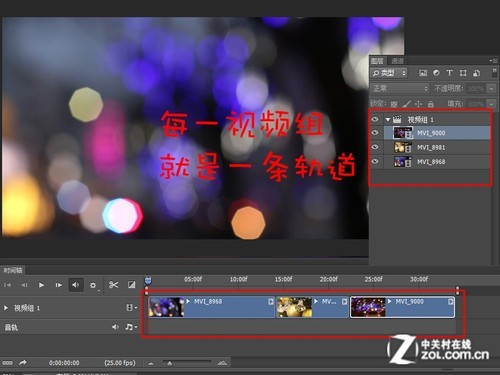Select the MVI_9000 layer row
The image size is (500, 375).
437,133
